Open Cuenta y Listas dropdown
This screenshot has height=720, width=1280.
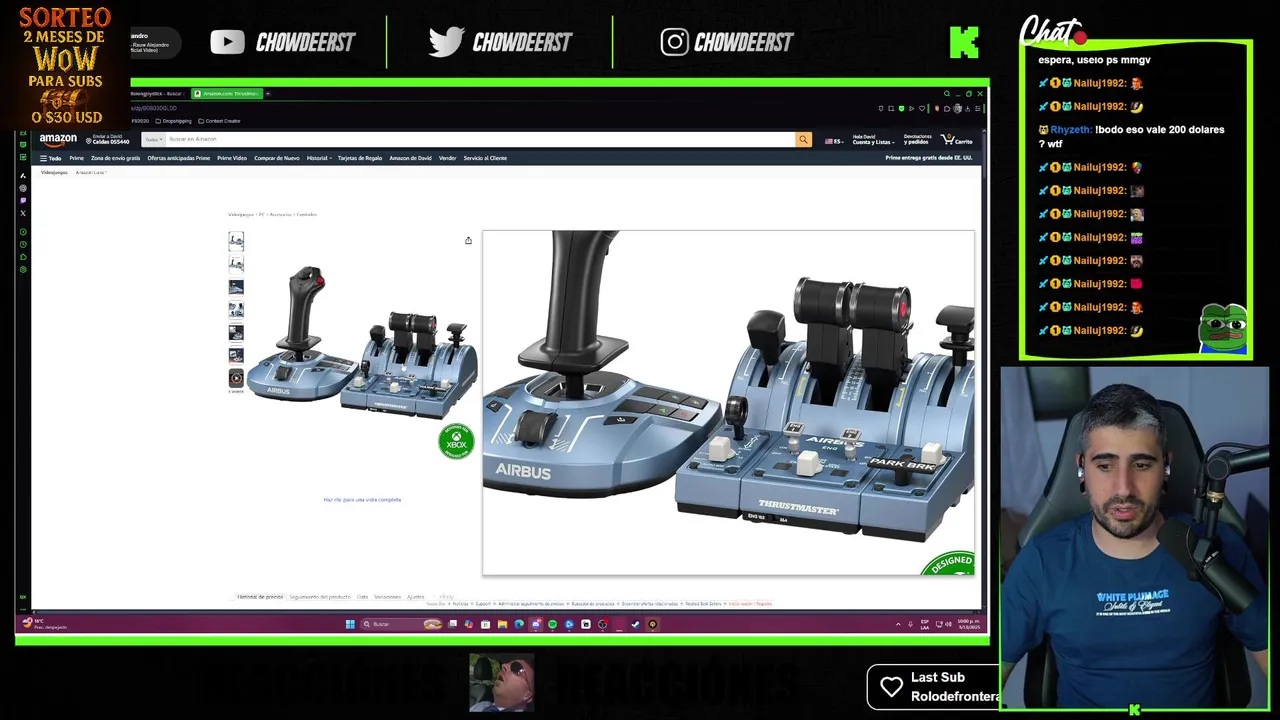872,140
